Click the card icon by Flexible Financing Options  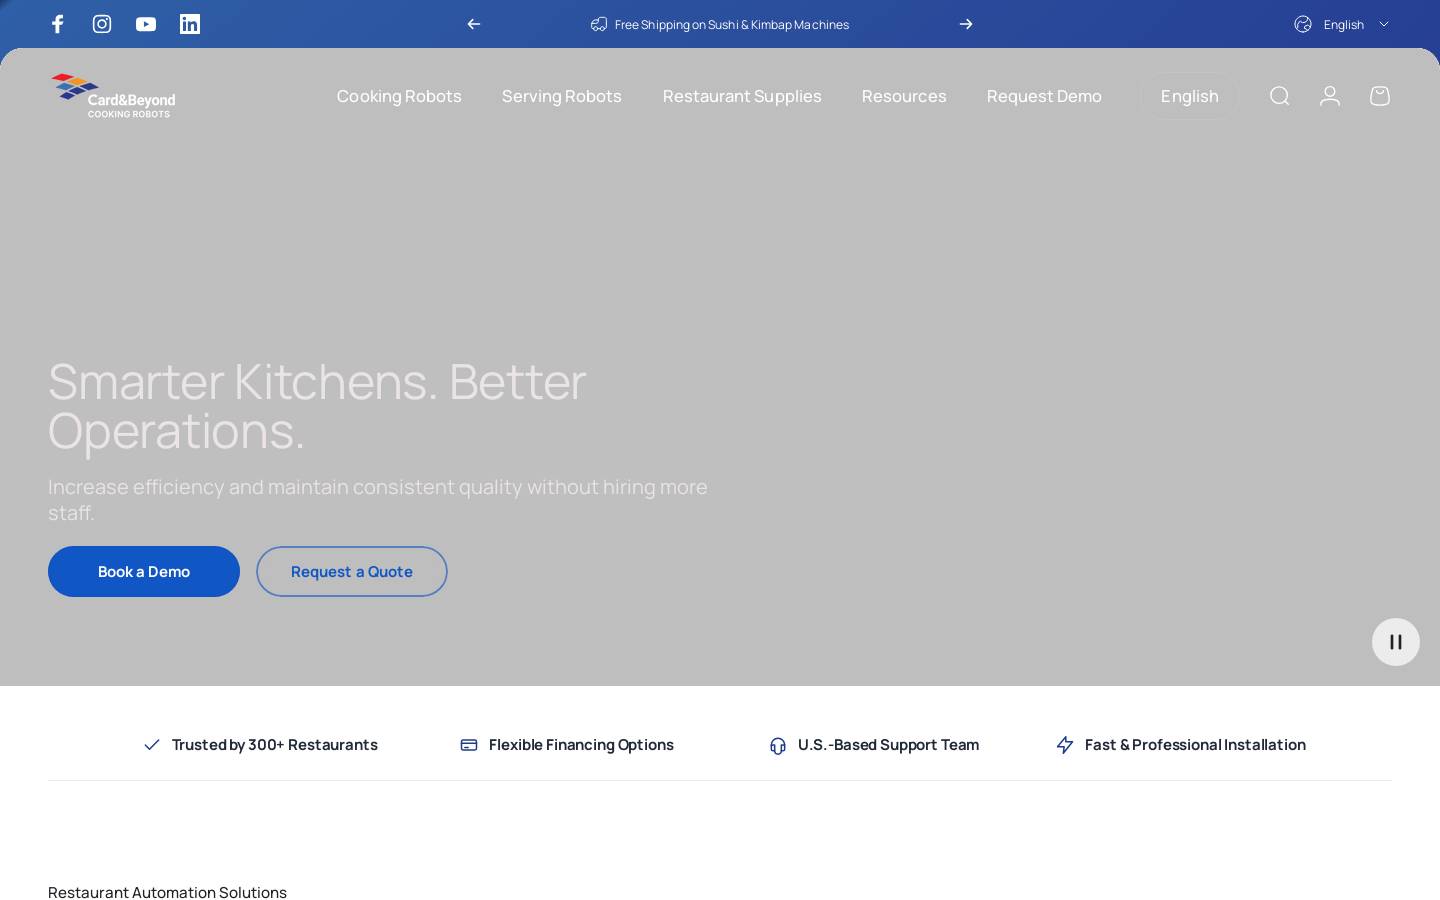tap(469, 745)
